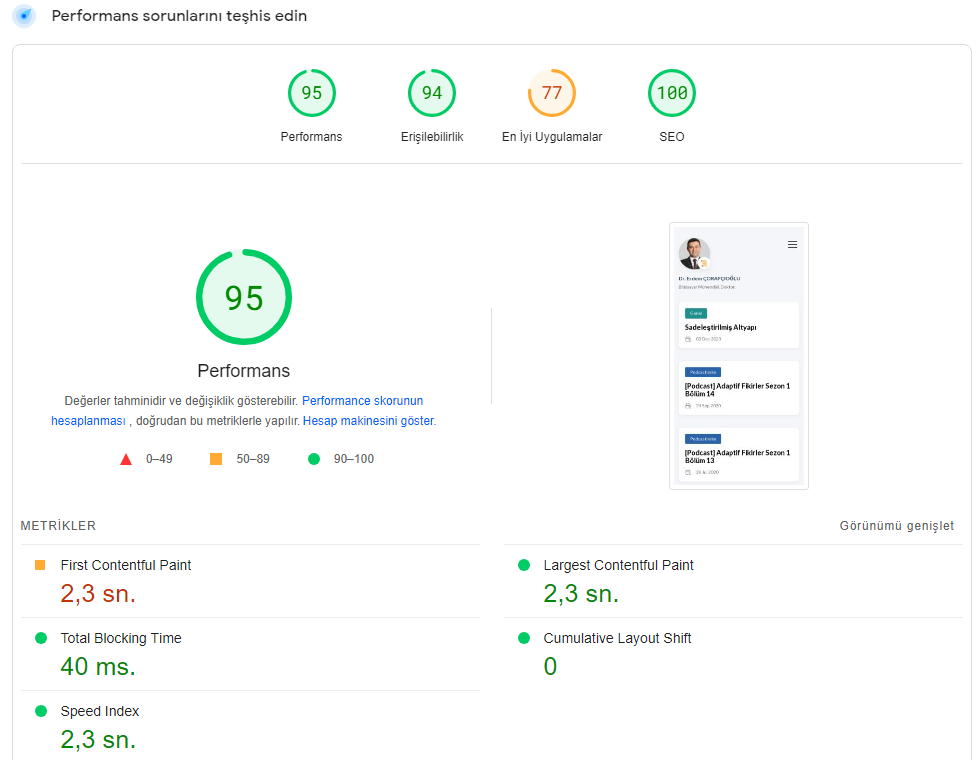This screenshot has height=760, width=979.
Task: Go to the SEO 100 score gauge
Action: tap(671, 93)
